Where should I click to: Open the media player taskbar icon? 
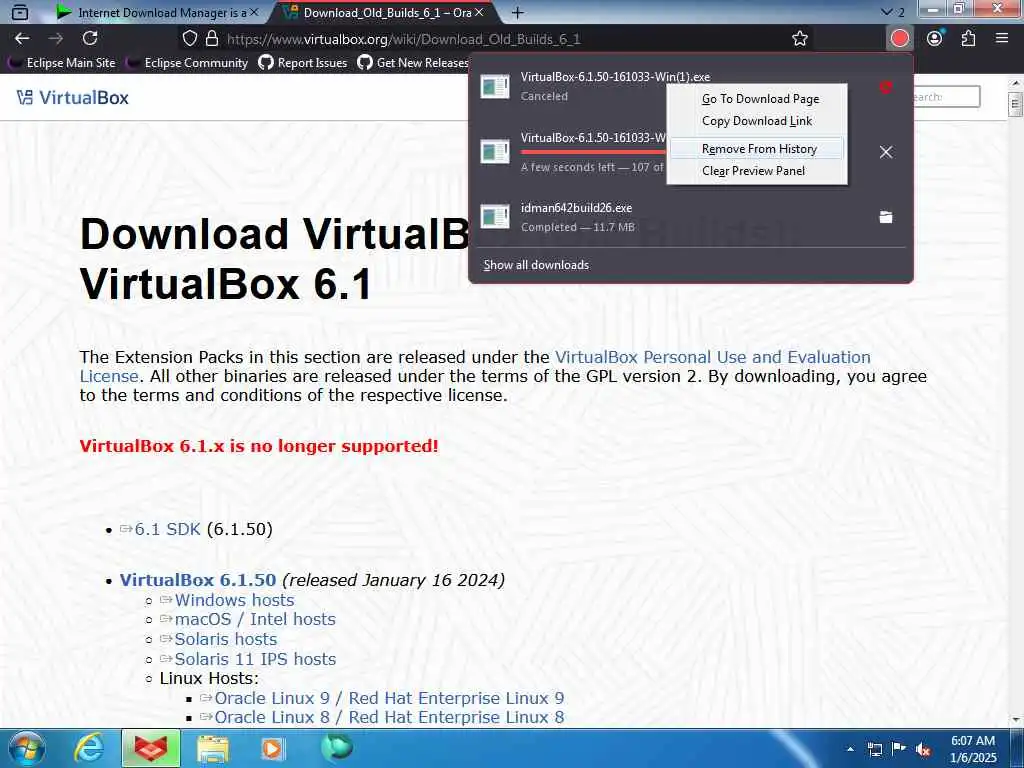point(272,748)
